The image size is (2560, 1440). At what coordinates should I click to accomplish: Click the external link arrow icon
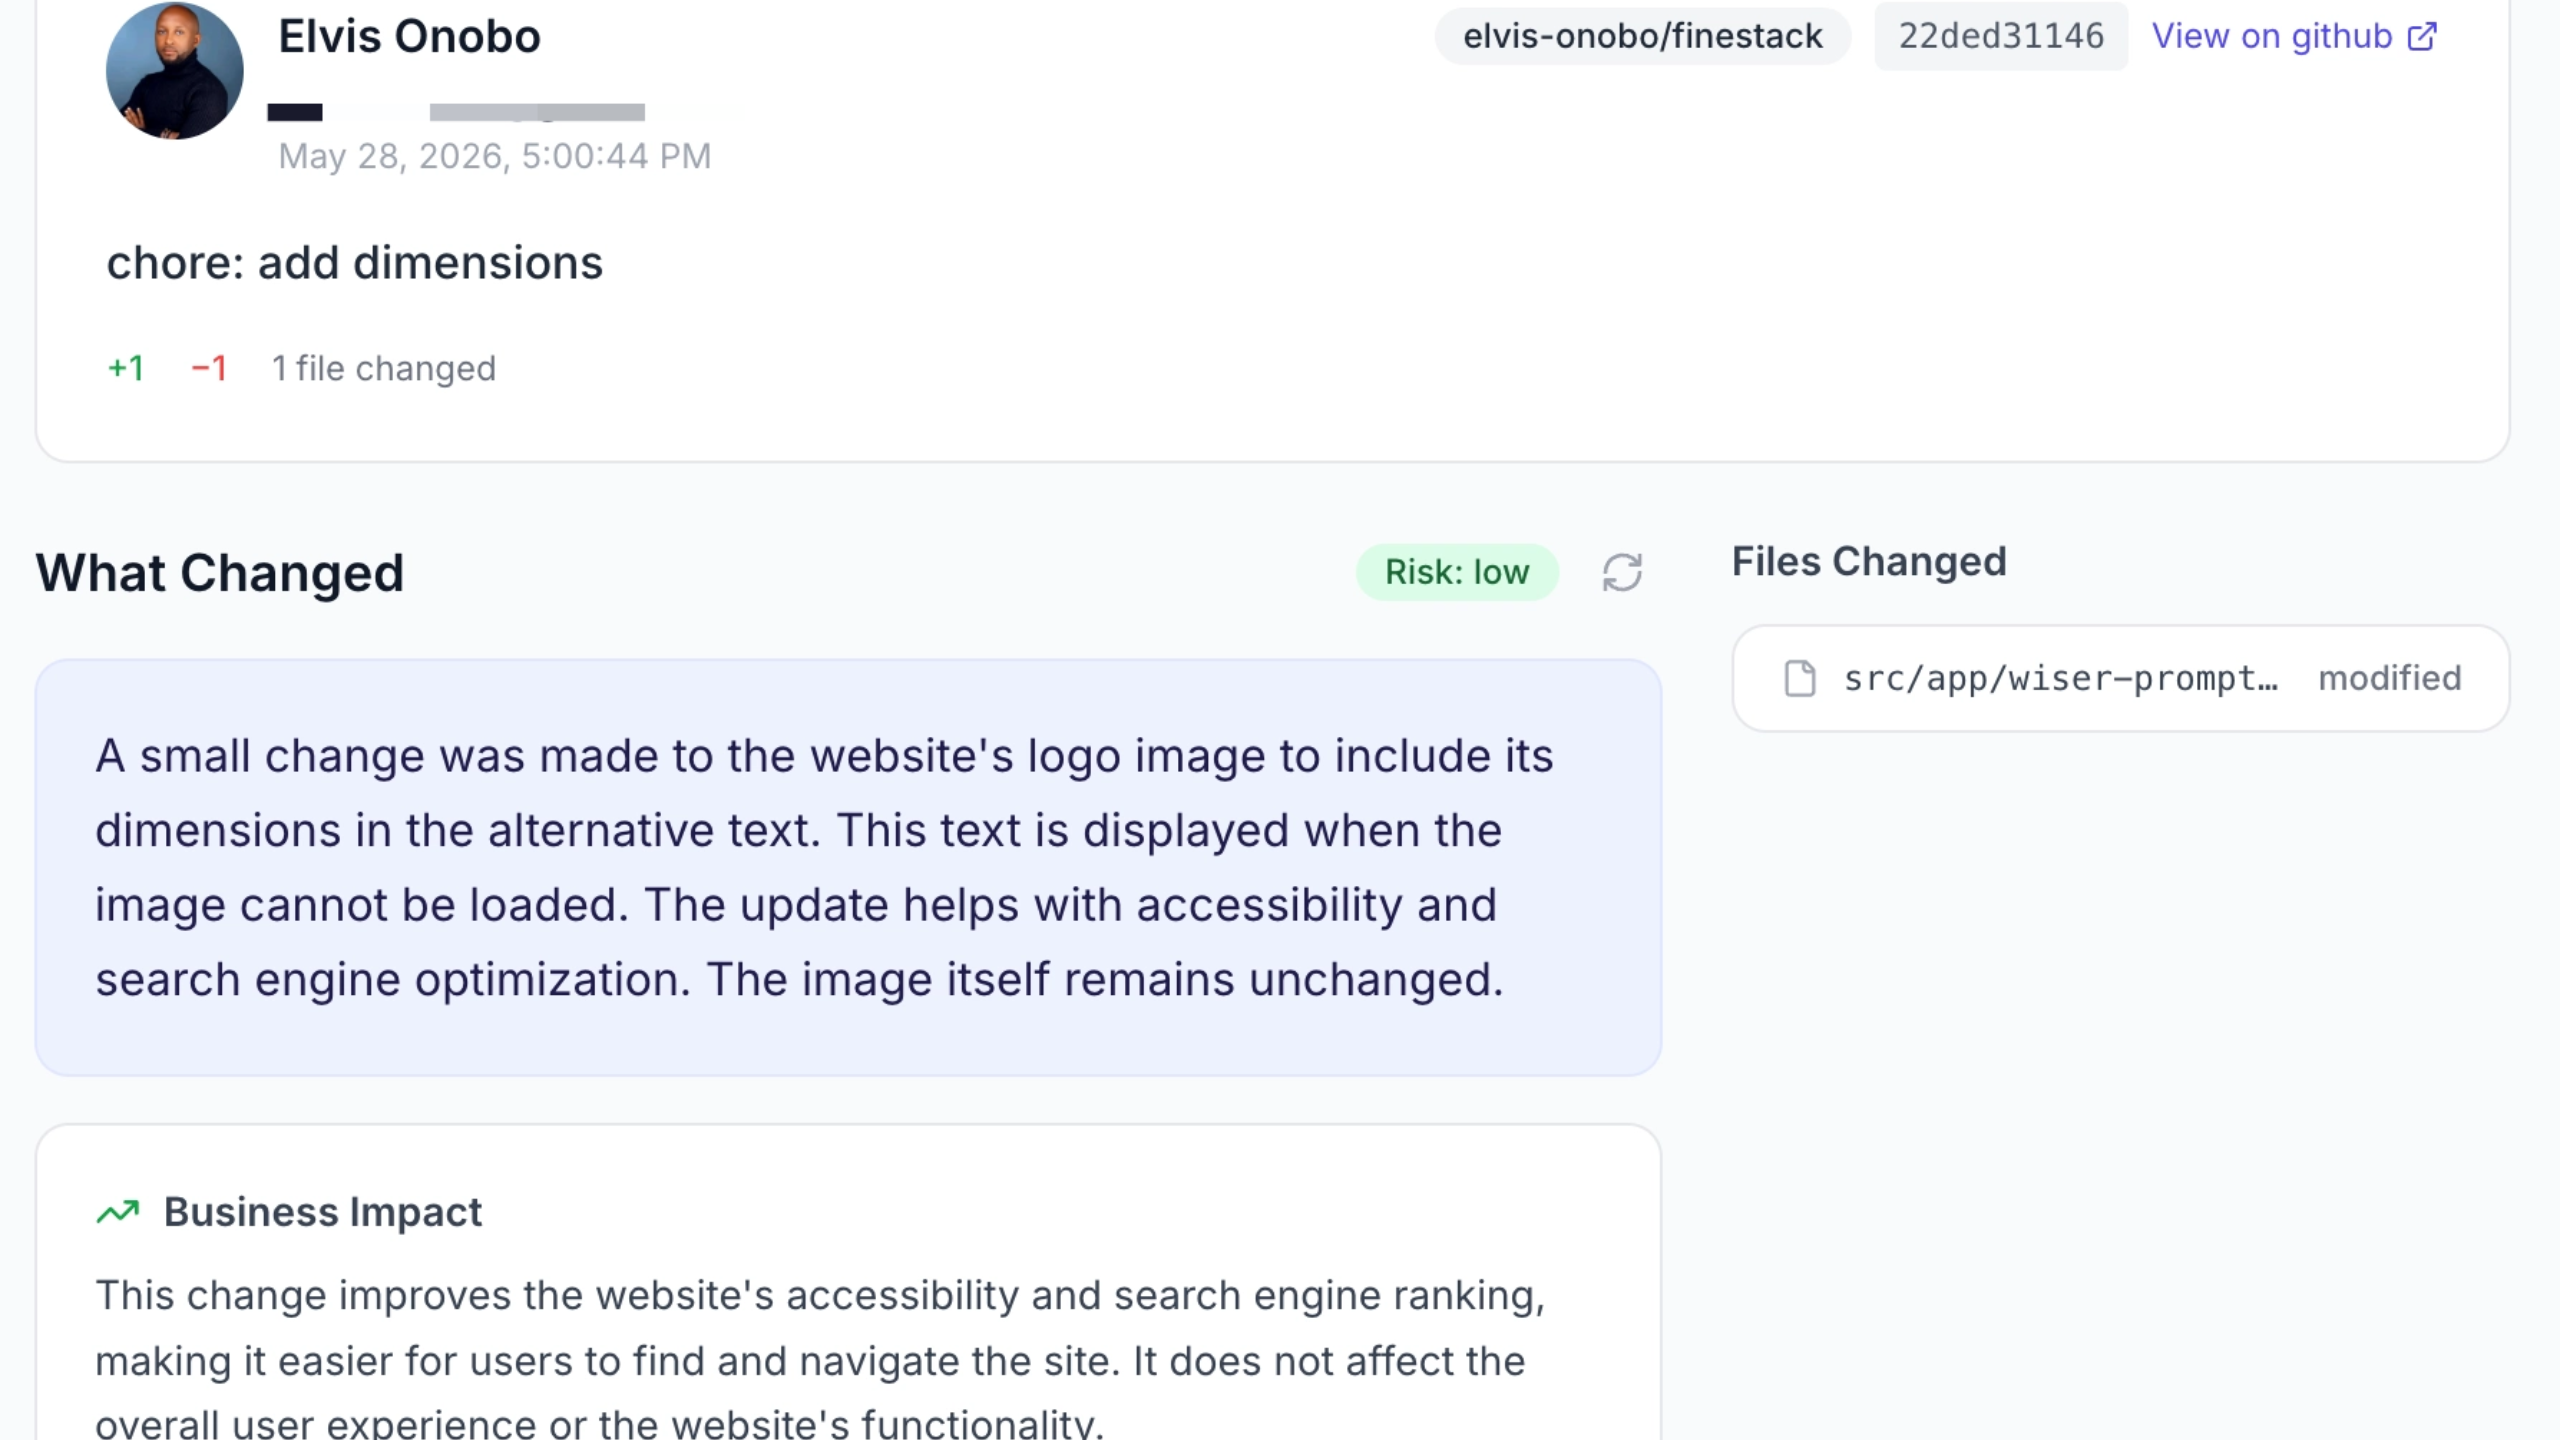(2422, 37)
